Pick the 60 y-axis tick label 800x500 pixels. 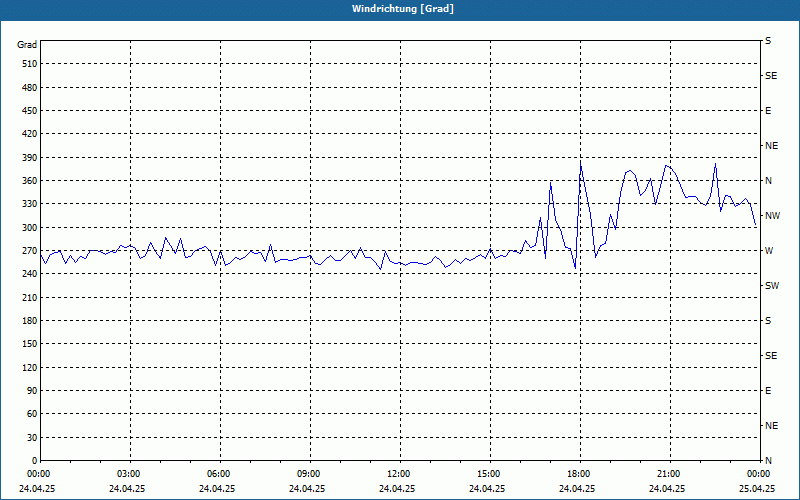pyautogui.click(x=32, y=414)
